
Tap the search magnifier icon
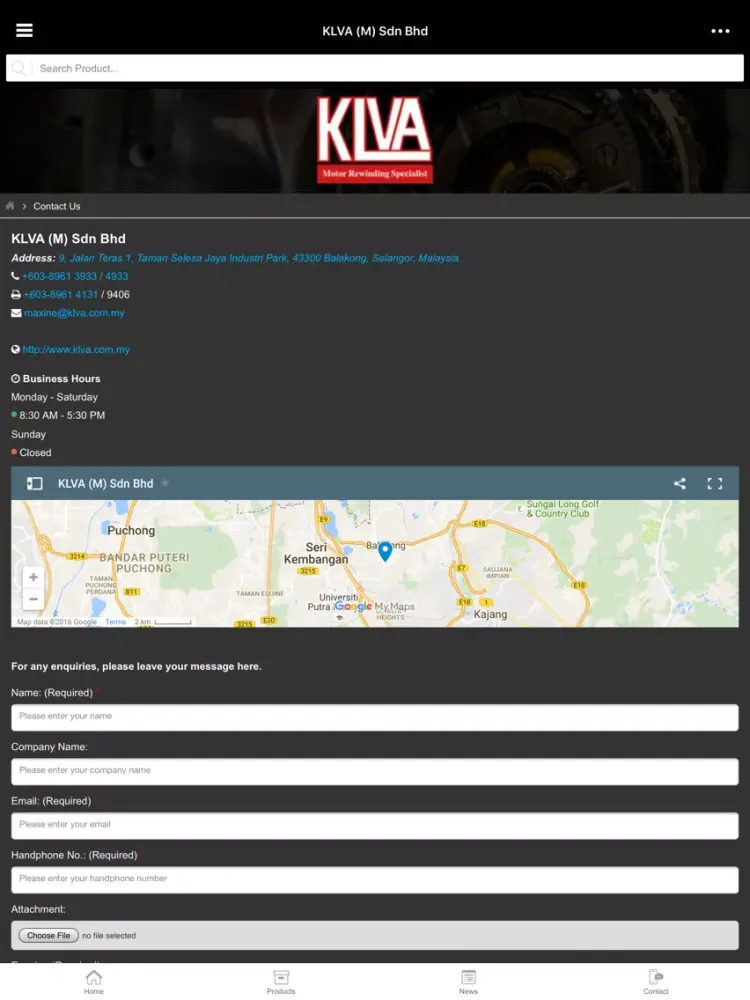[18, 68]
